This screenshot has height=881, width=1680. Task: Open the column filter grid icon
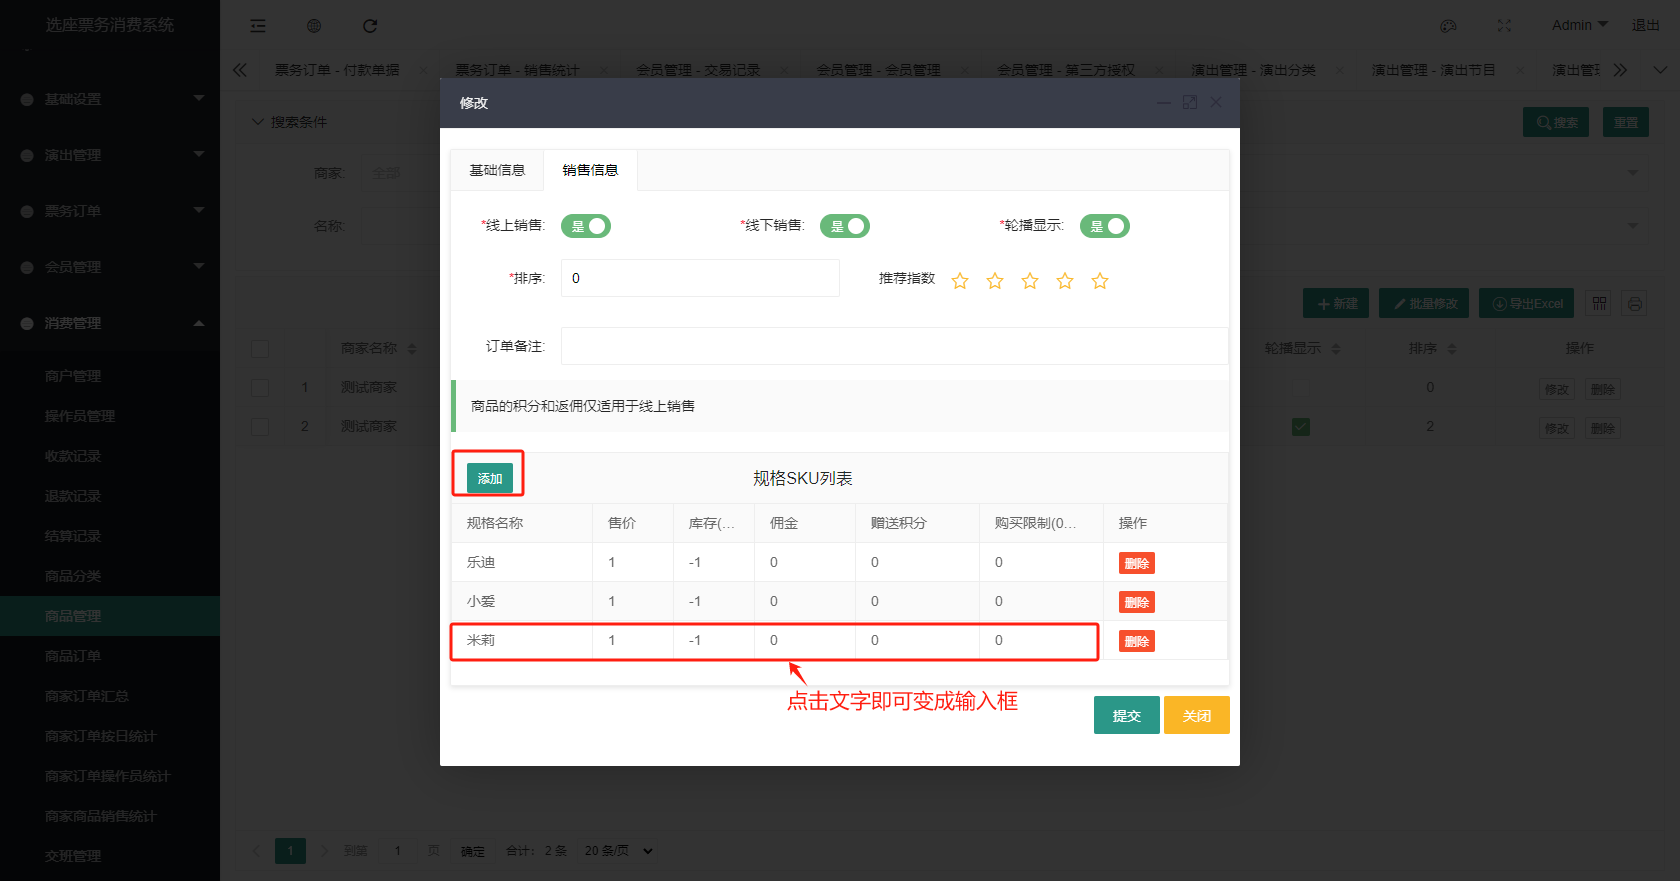(1600, 304)
